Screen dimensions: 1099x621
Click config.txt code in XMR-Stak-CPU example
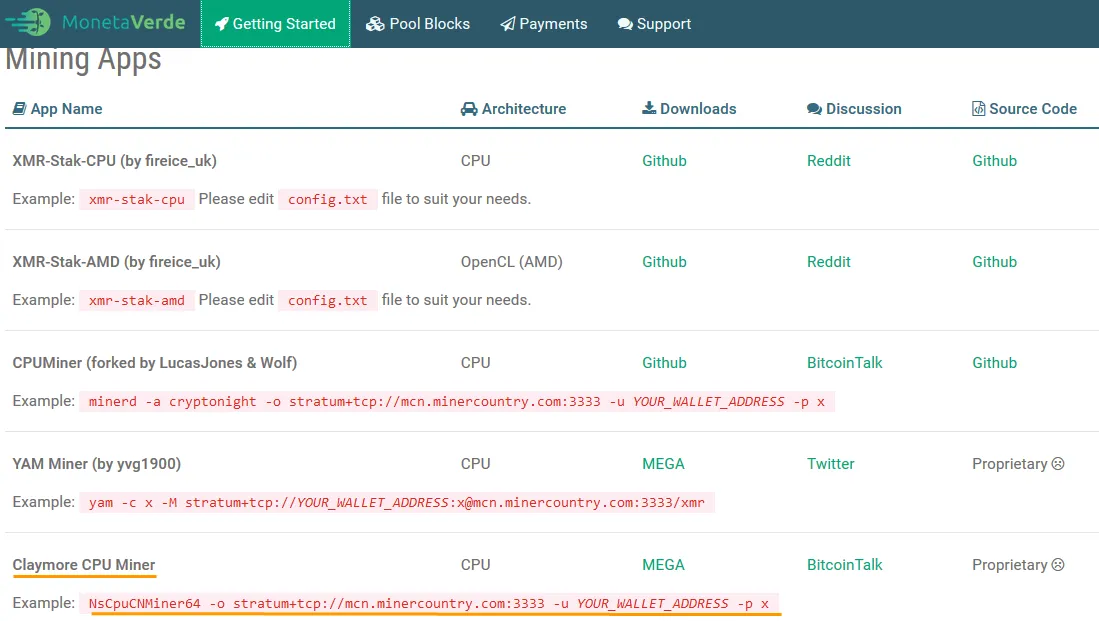click(327, 200)
